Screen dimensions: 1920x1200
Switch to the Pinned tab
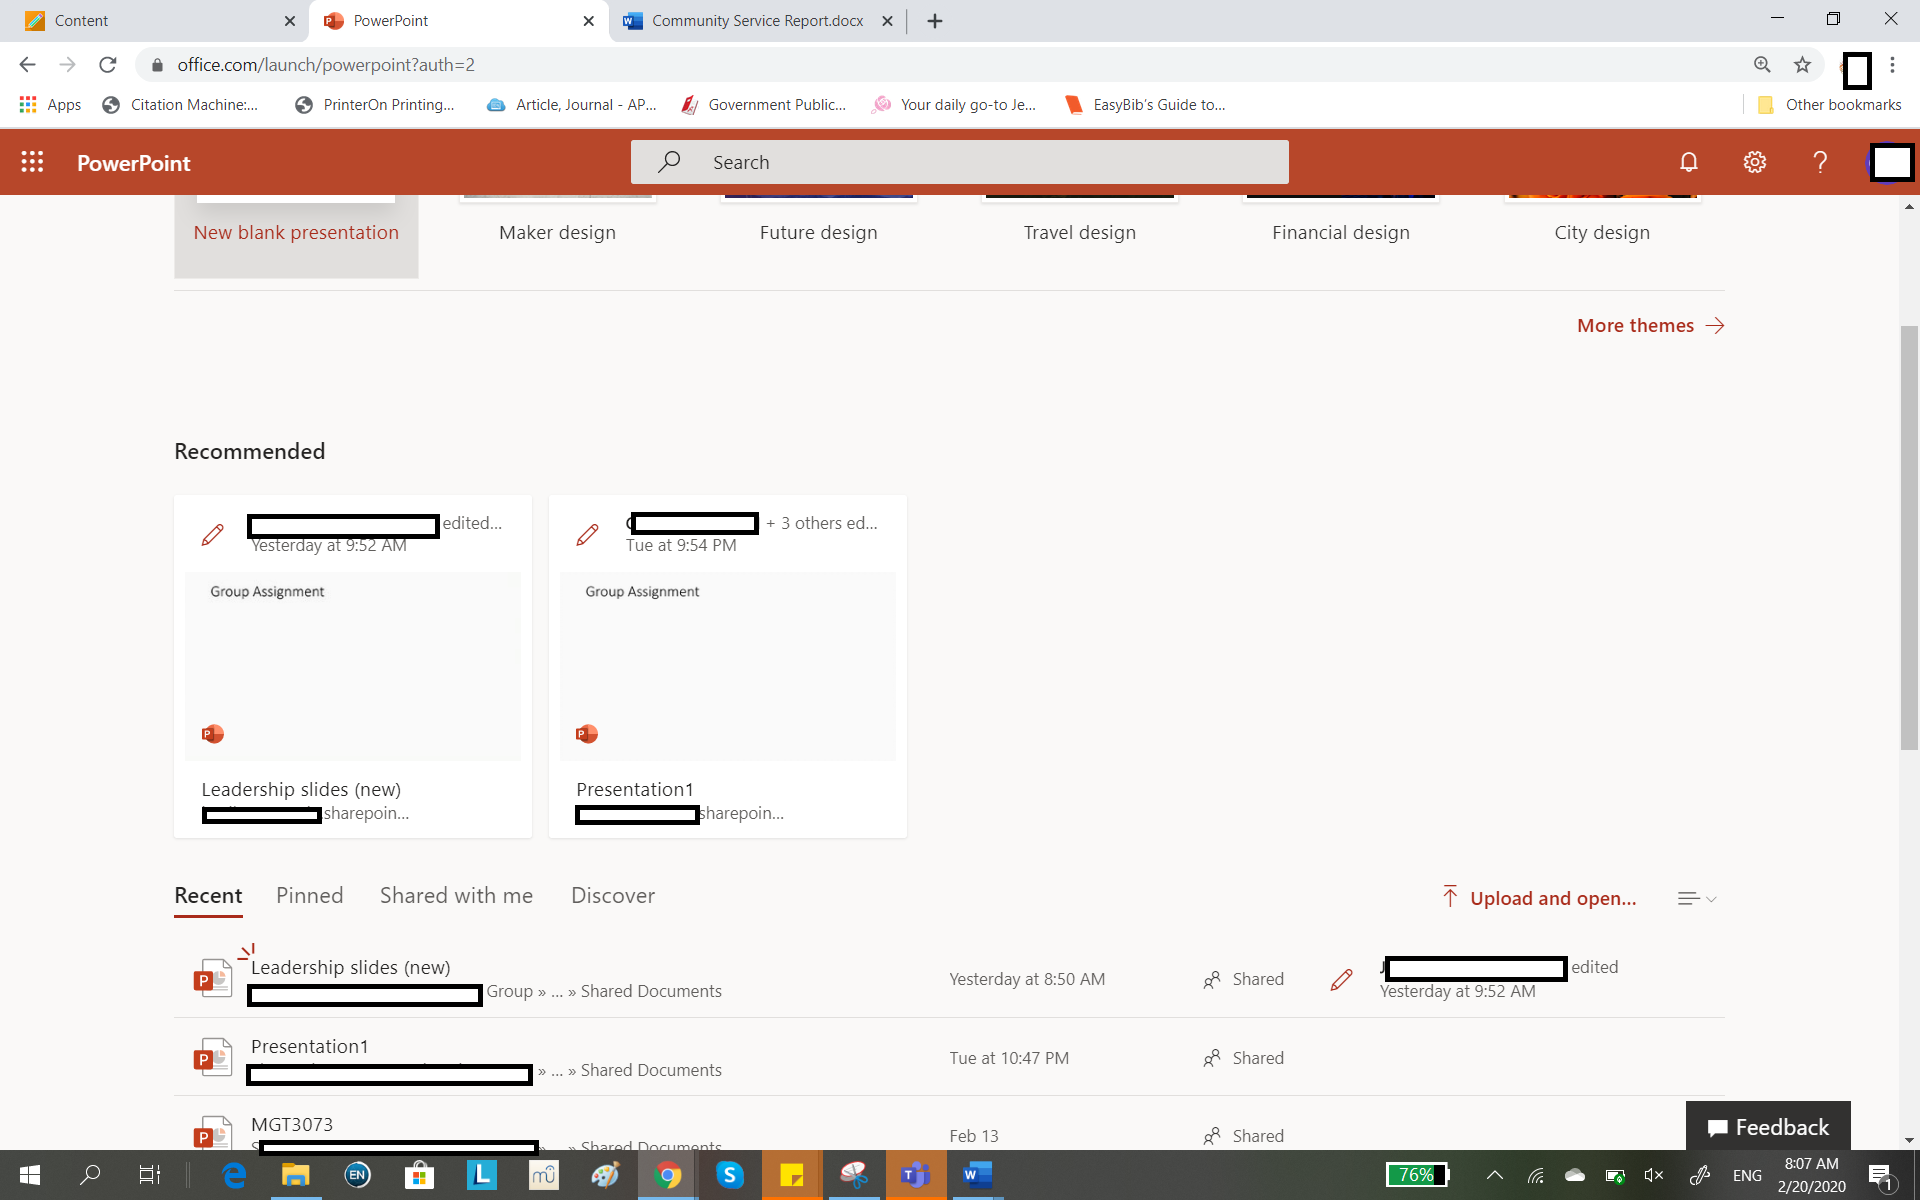pos(309,895)
